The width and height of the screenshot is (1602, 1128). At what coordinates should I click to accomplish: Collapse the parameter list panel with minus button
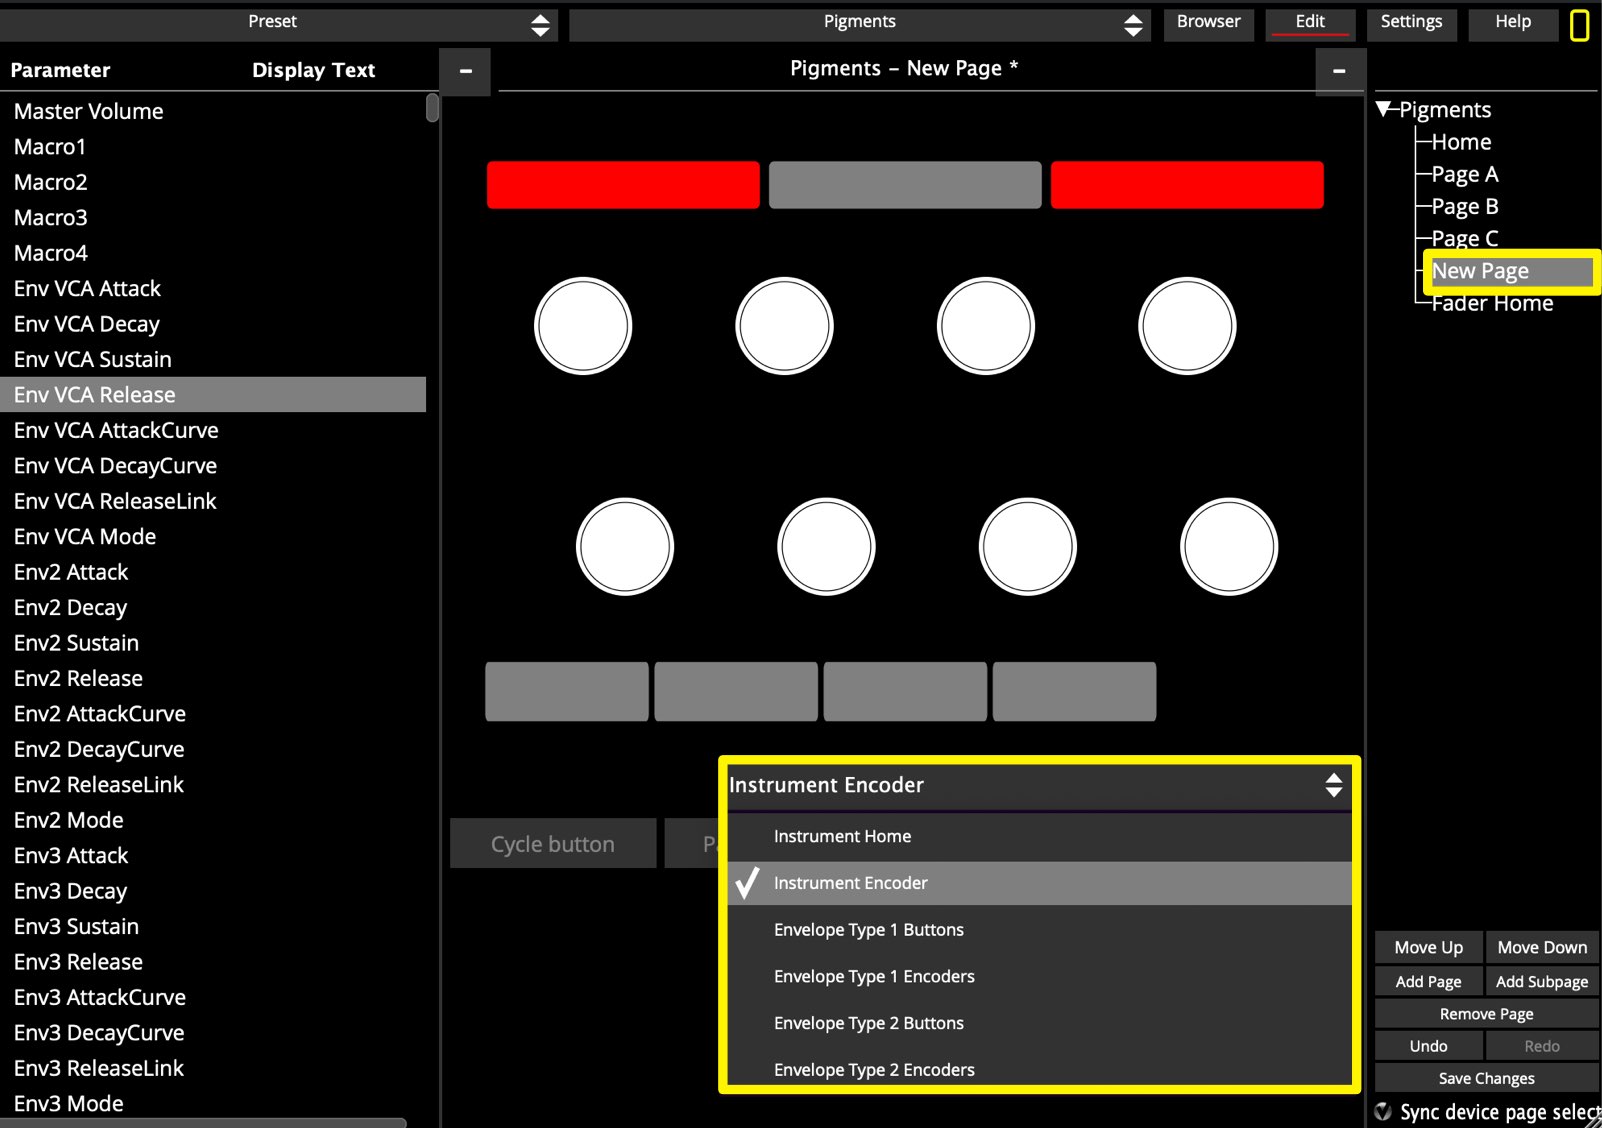pyautogui.click(x=465, y=71)
